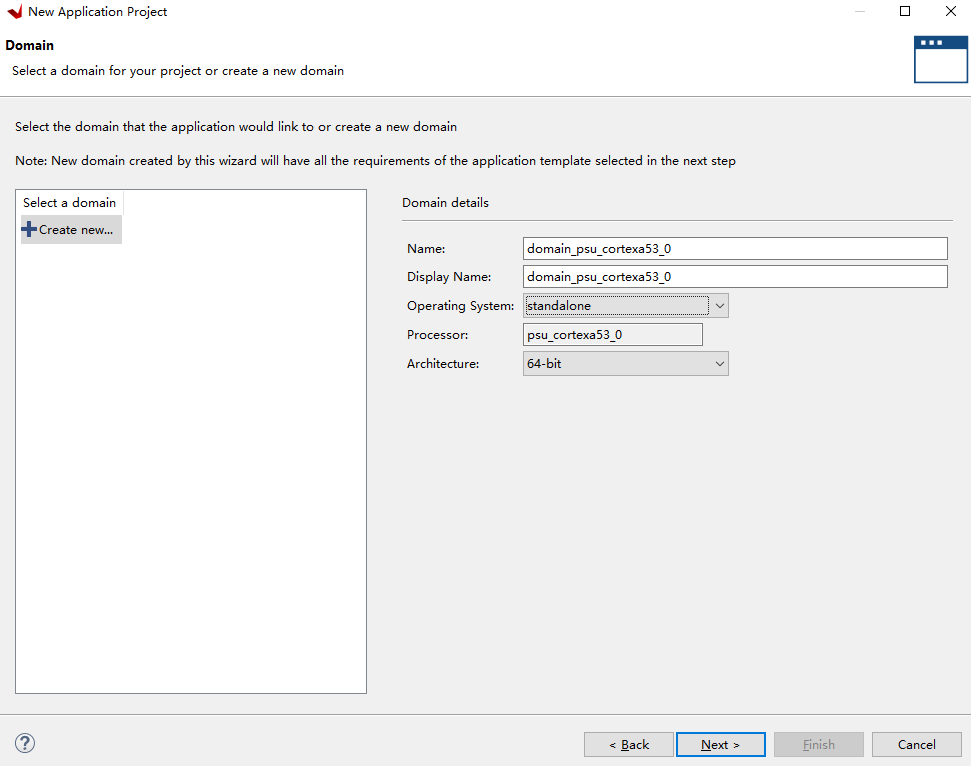Click the 'Display Name:' label
The width and height of the screenshot is (971, 766).
click(449, 277)
